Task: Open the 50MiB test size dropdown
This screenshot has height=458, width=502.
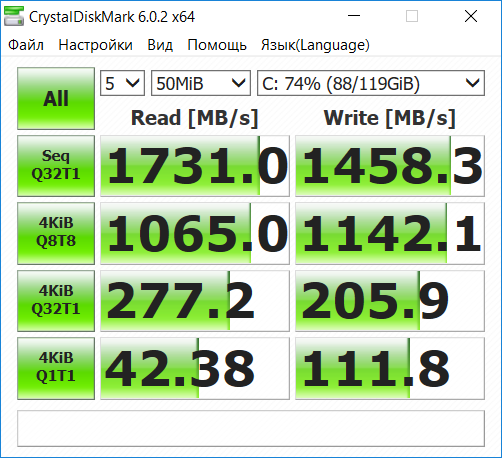Action: pos(201,83)
